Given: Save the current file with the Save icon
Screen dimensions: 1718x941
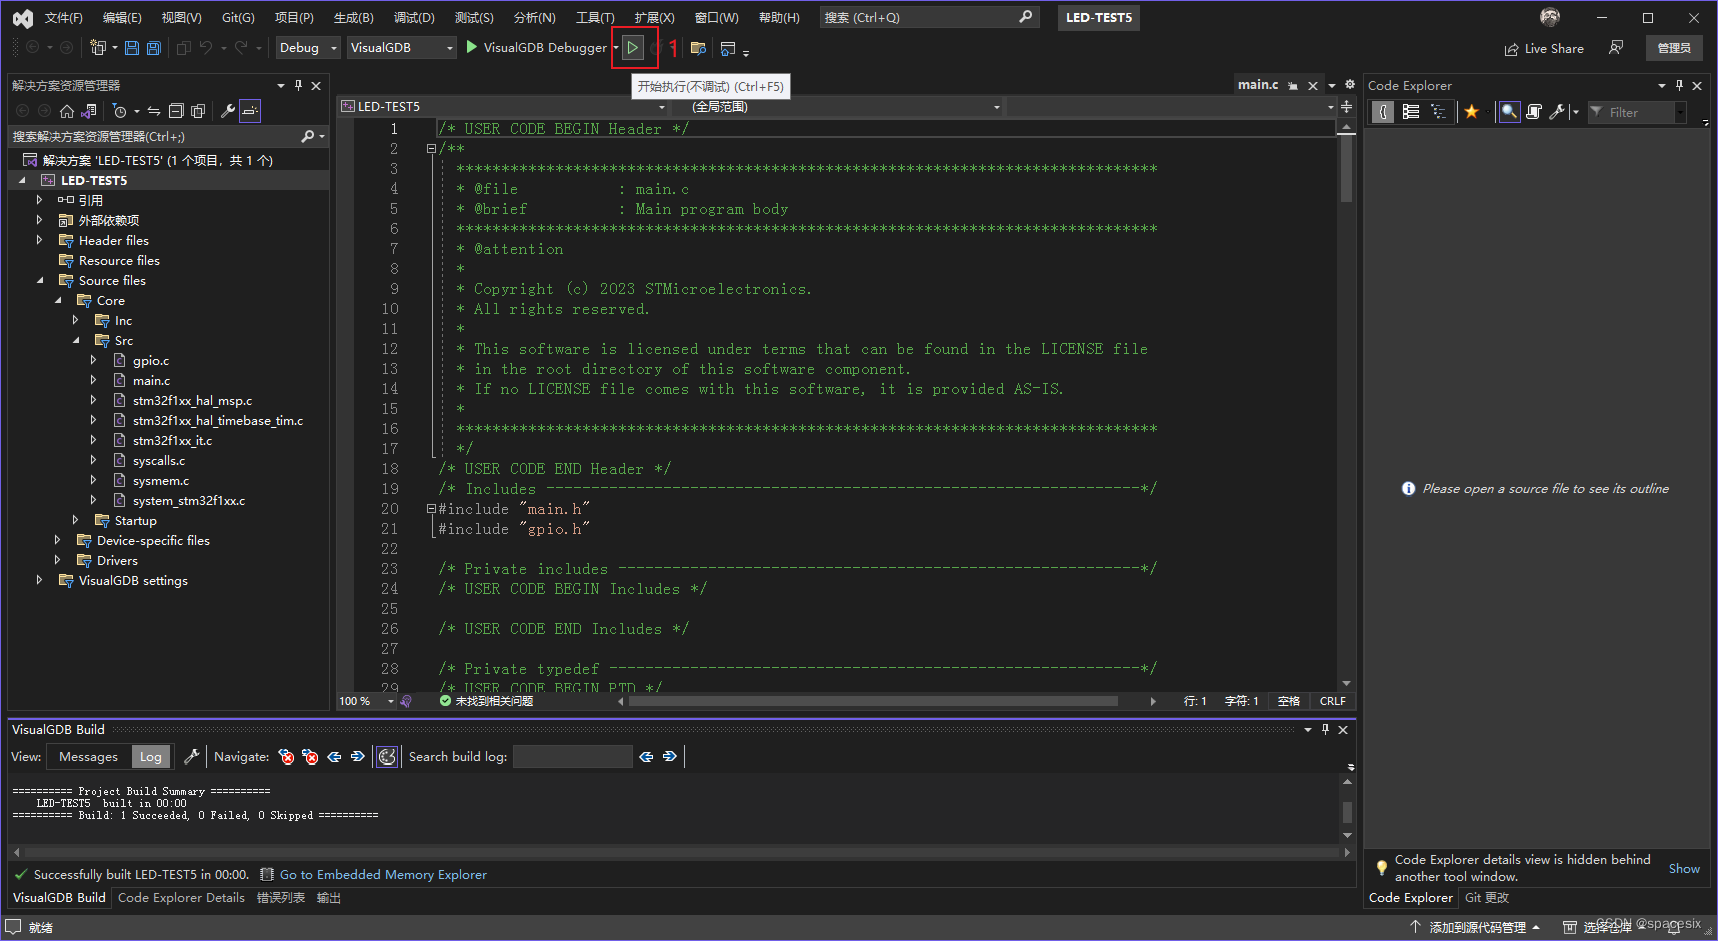Looking at the screenshot, I should [x=132, y=47].
